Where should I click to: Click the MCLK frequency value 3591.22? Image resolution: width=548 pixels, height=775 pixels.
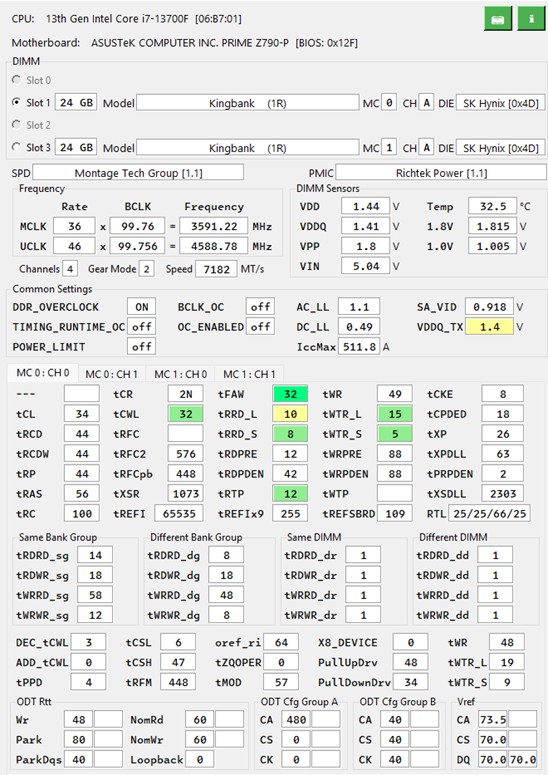(x=213, y=226)
